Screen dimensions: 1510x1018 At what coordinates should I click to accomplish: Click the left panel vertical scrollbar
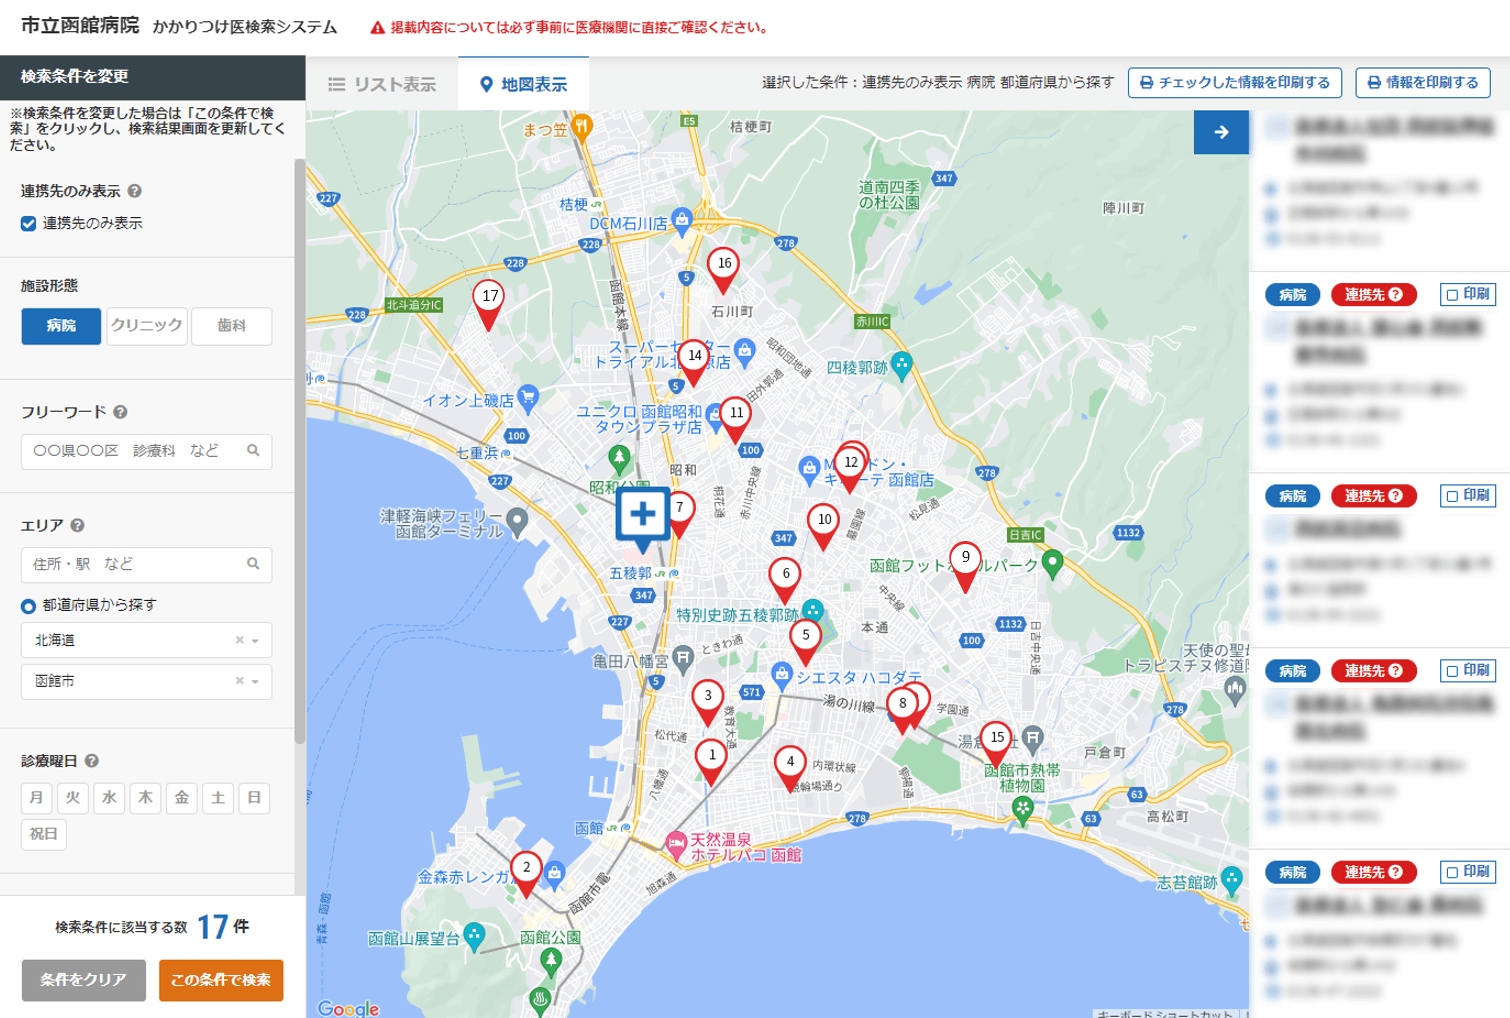pyautogui.click(x=299, y=450)
